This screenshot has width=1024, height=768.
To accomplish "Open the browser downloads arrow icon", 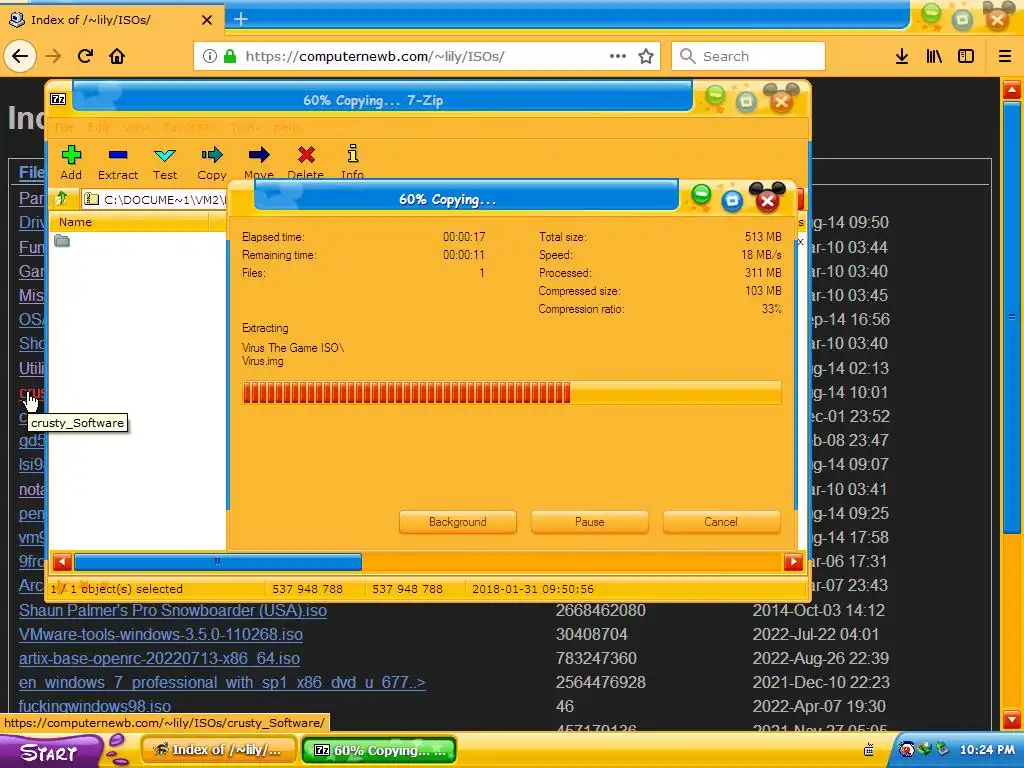I will [x=902, y=57].
